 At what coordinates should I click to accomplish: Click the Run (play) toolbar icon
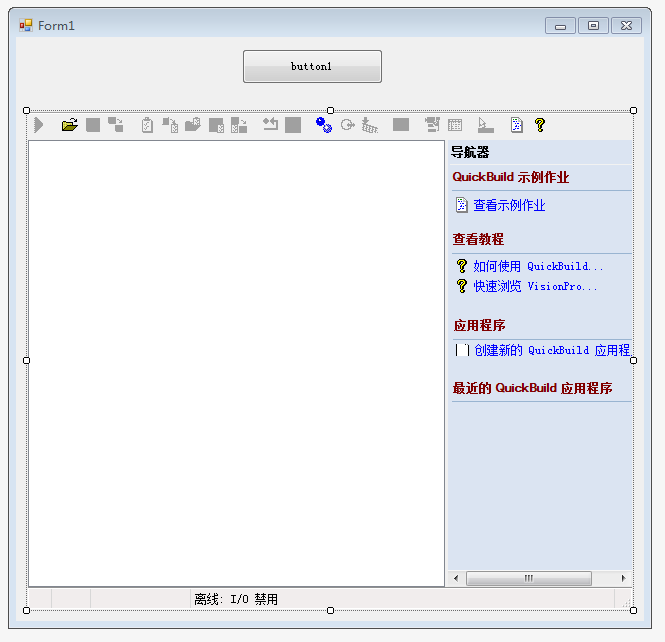pos(39,125)
